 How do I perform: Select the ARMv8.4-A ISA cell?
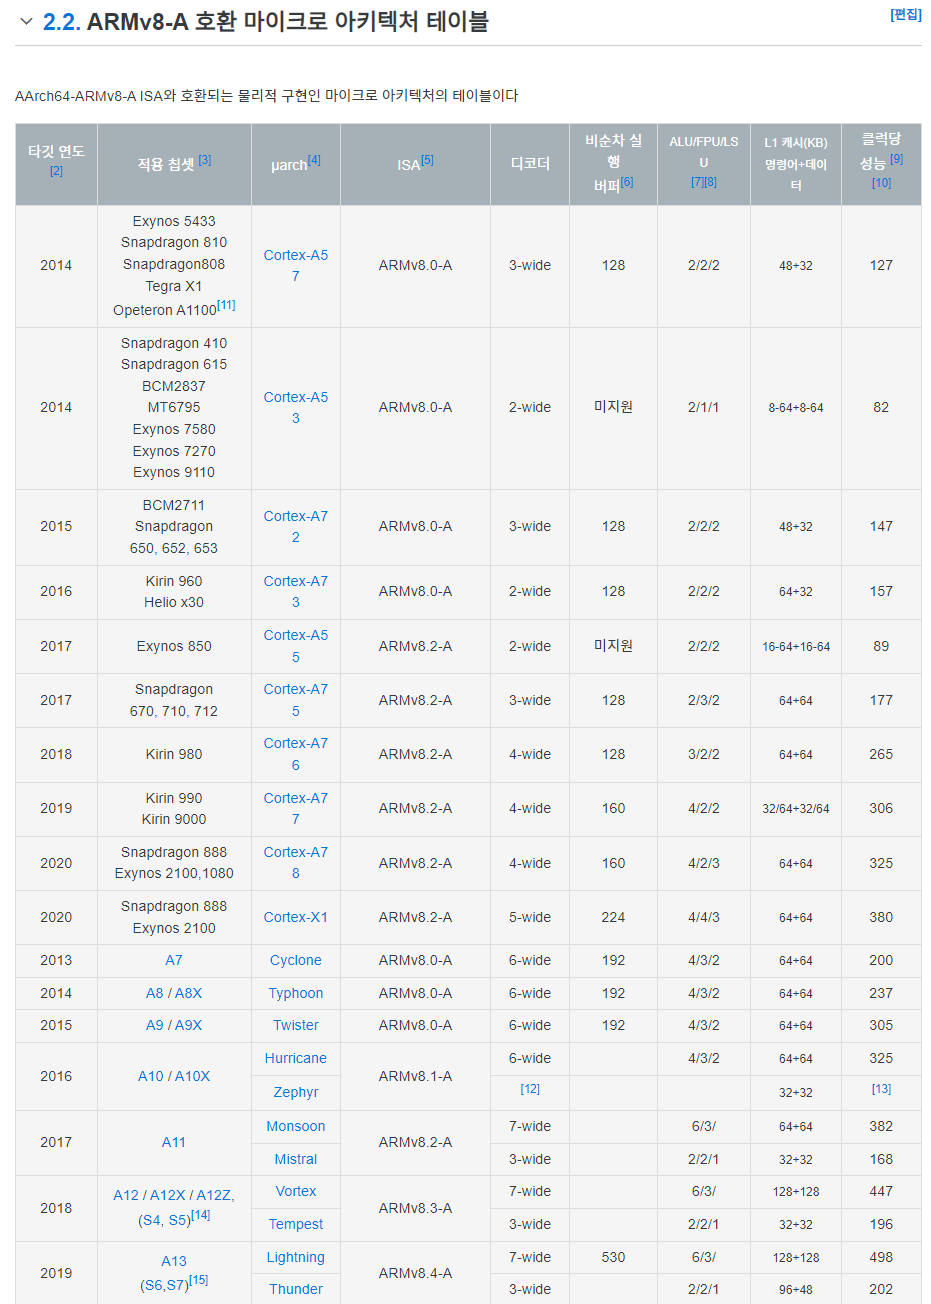coord(415,1273)
